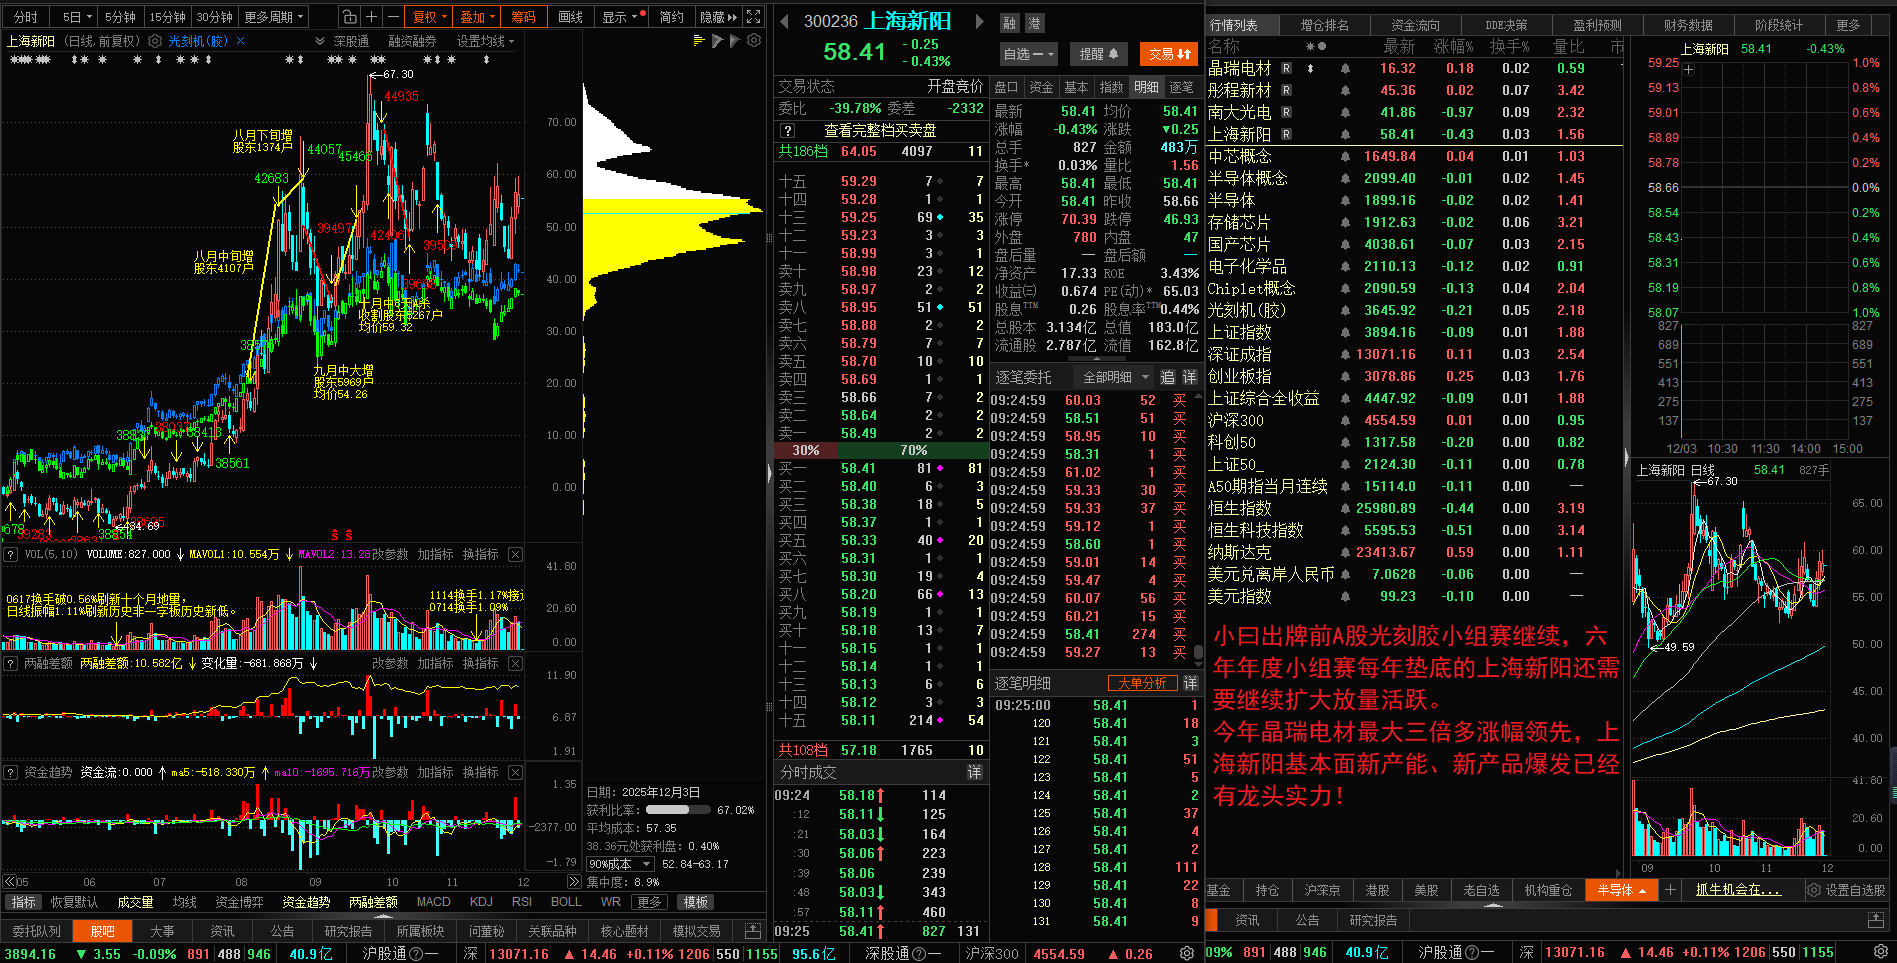Select the 研究报告 tab below the chart

coord(348,931)
